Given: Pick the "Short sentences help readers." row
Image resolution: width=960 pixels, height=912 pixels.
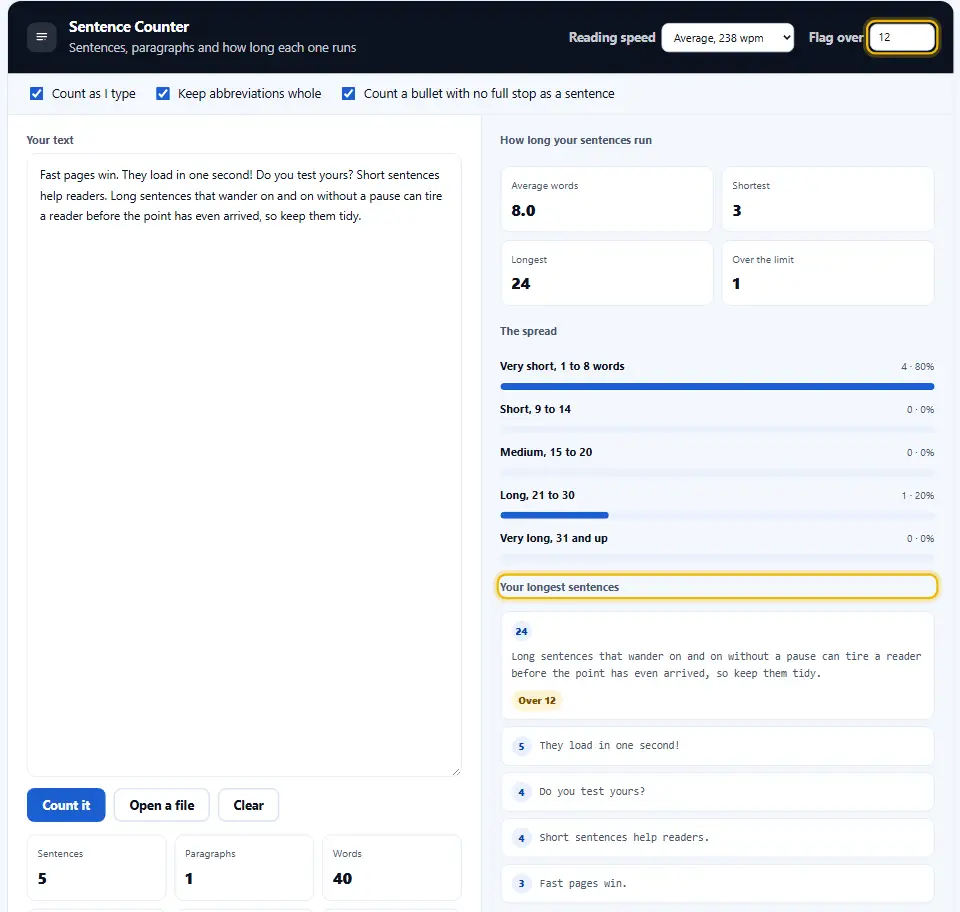Looking at the screenshot, I should click(717, 837).
